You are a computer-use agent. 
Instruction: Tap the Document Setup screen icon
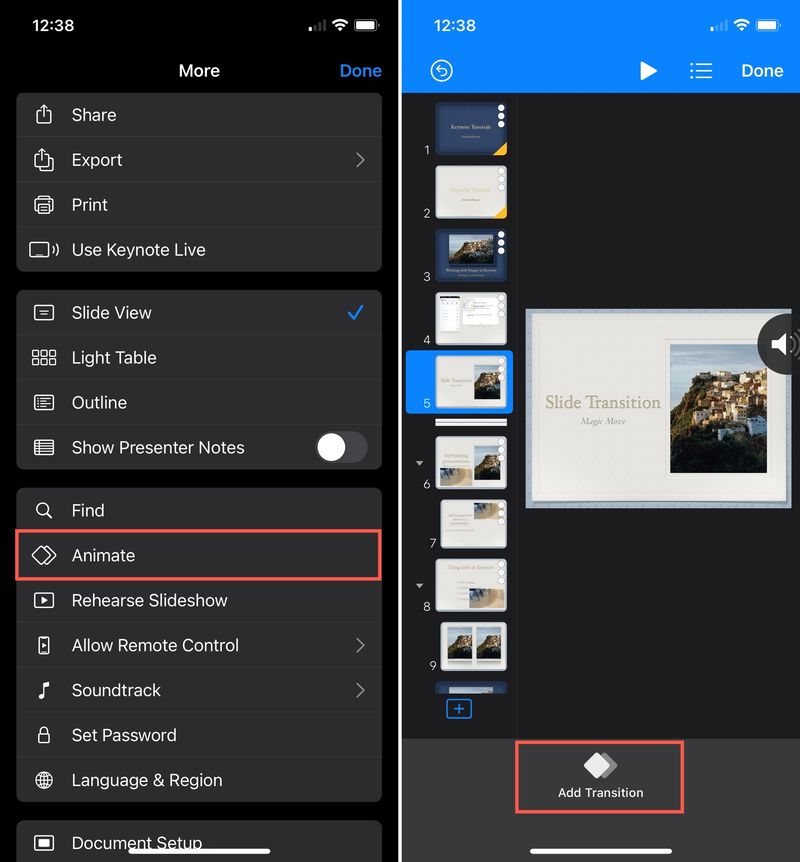tap(44, 843)
